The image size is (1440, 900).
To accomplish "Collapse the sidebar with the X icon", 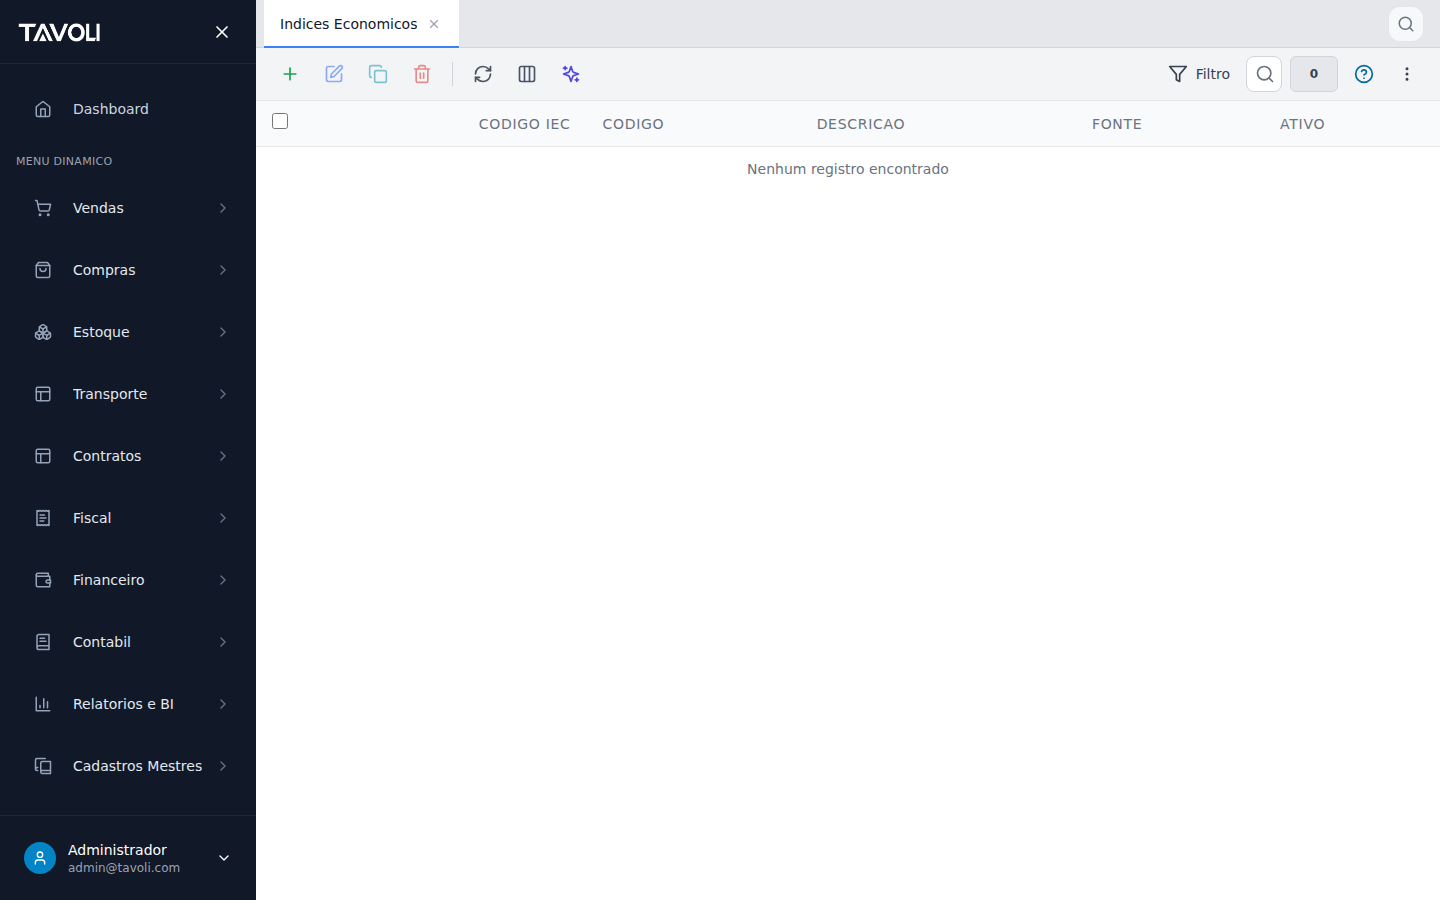I will pyautogui.click(x=222, y=32).
